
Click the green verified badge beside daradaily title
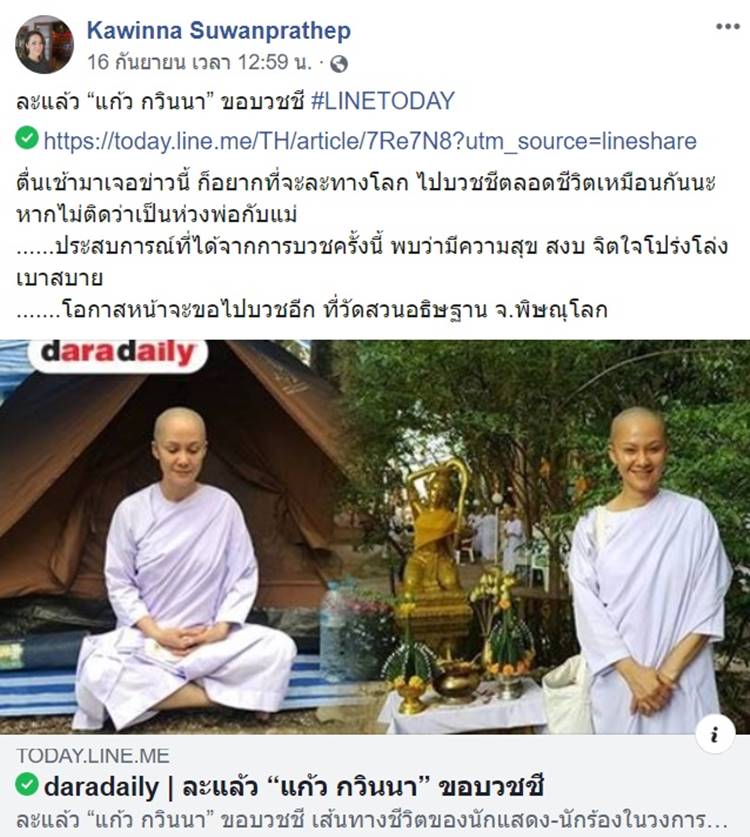point(27,785)
